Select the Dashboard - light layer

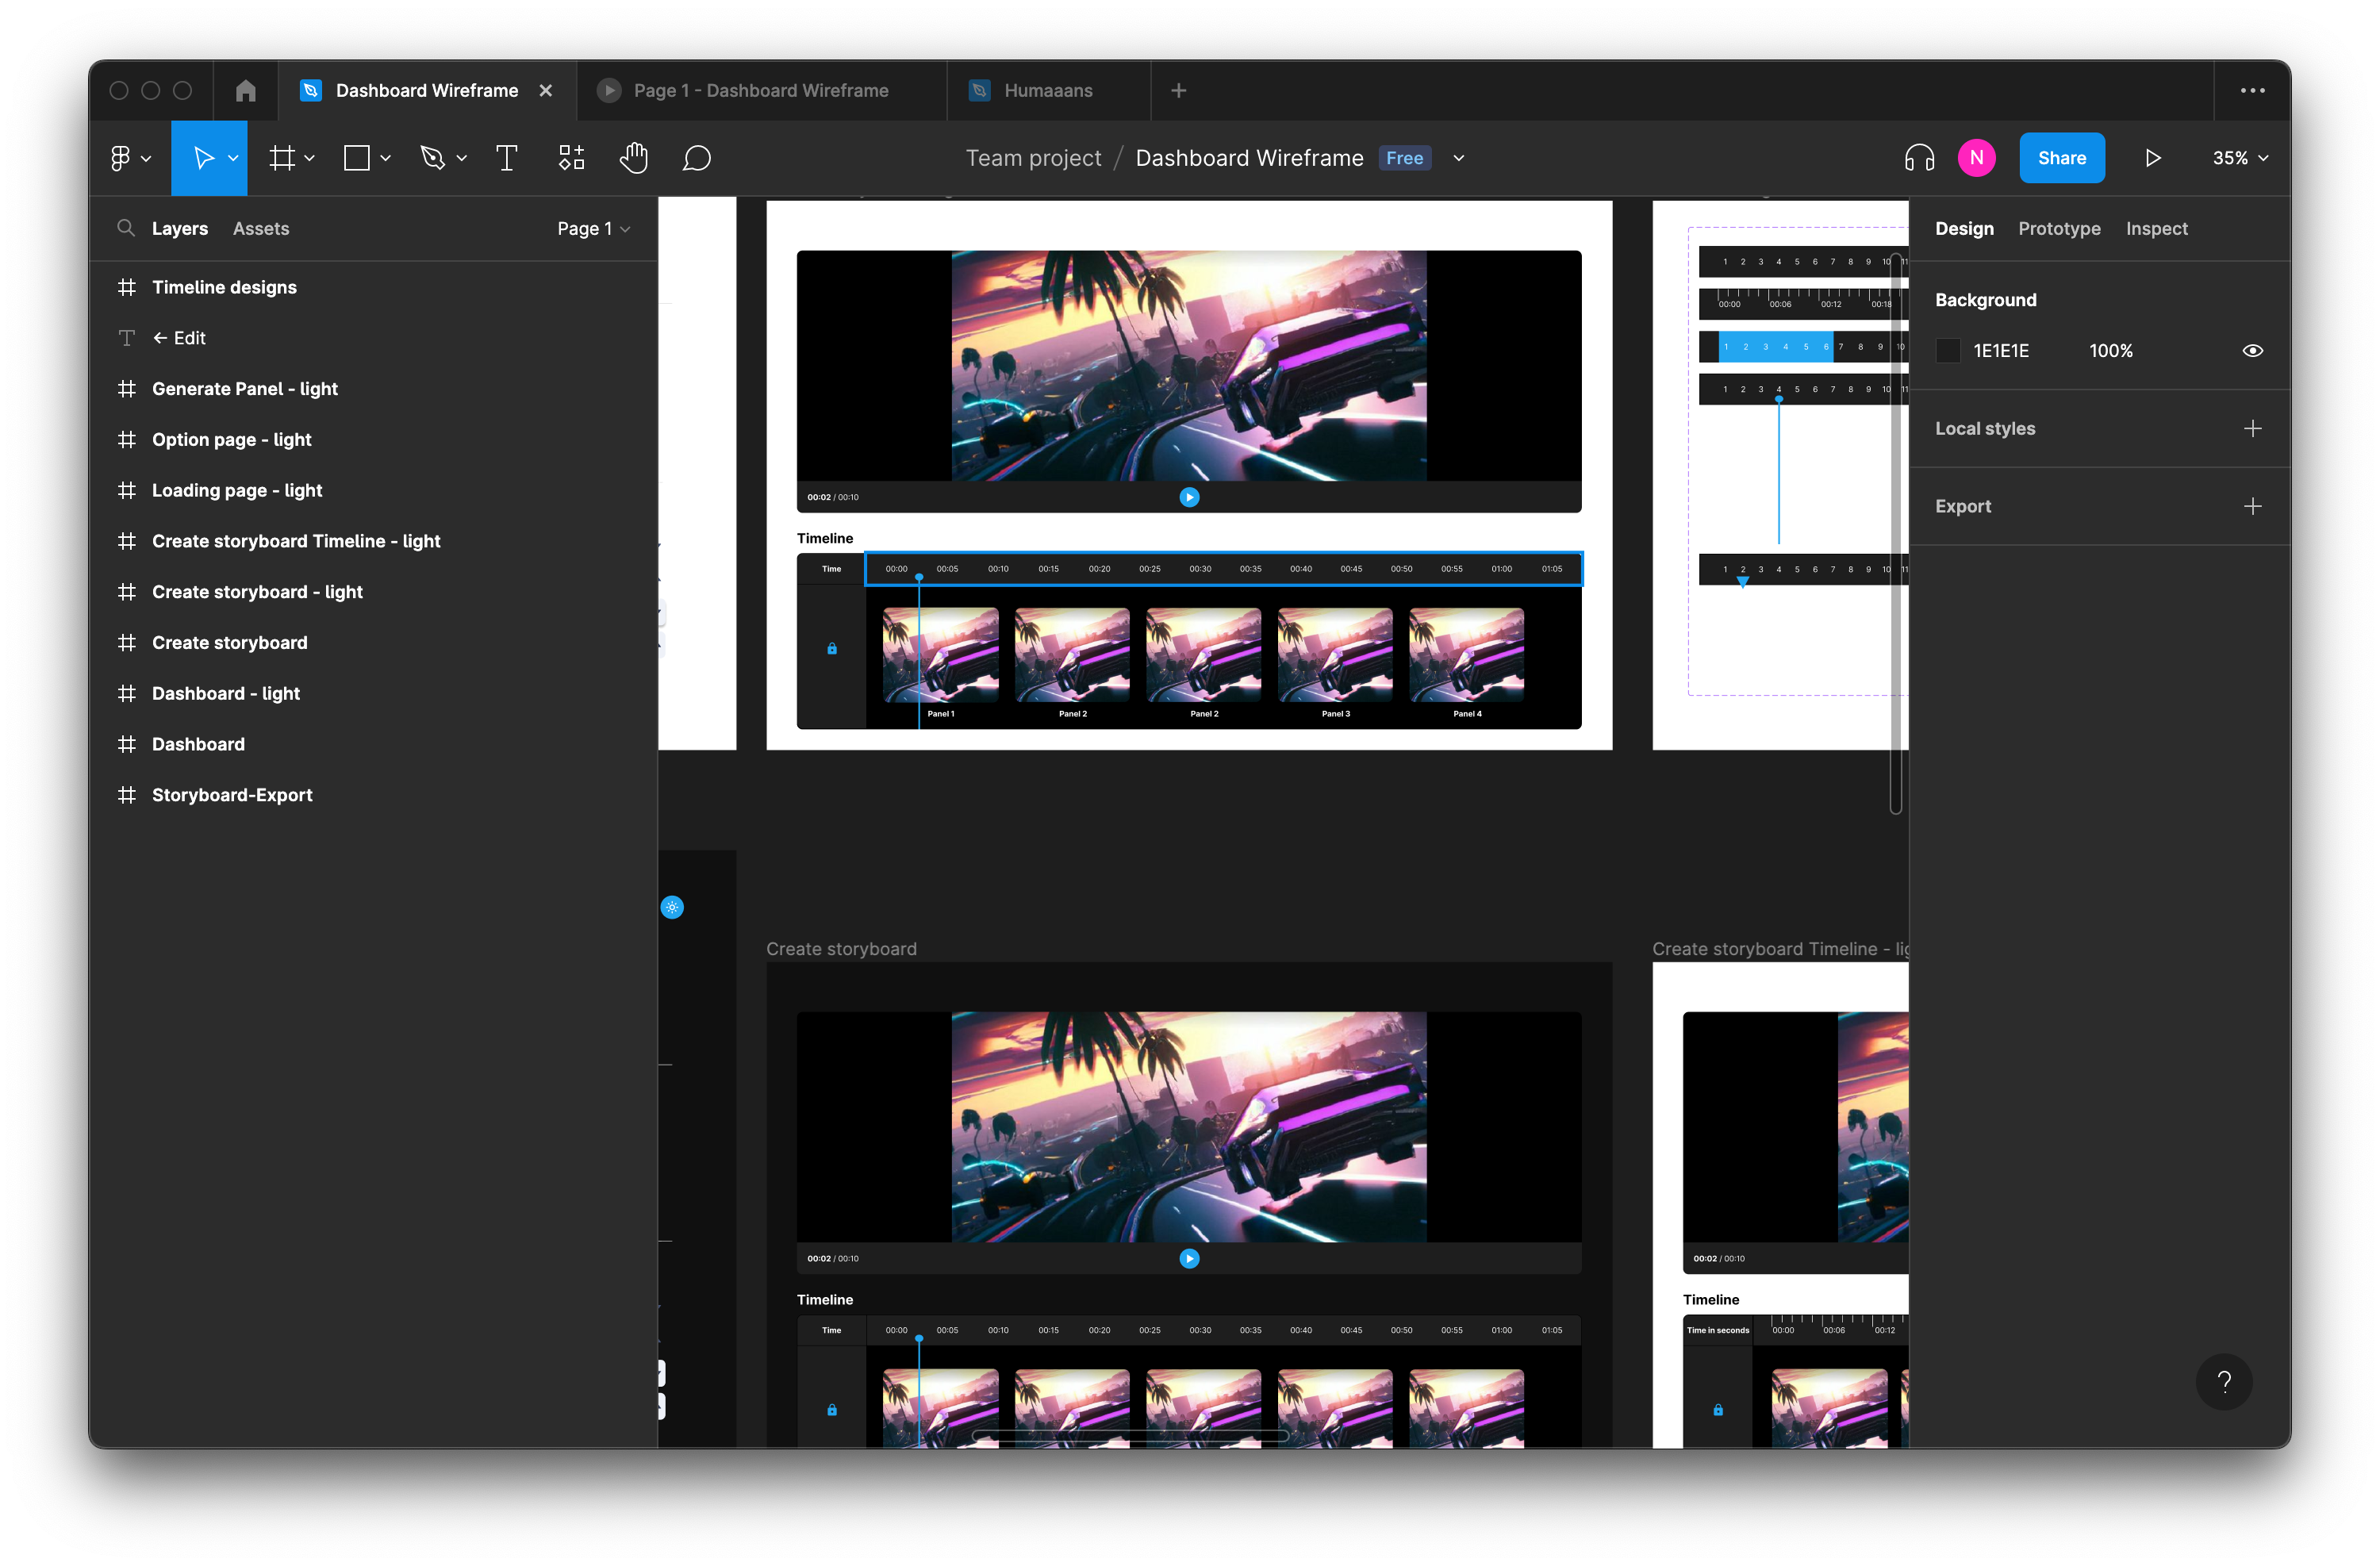pyautogui.click(x=225, y=693)
